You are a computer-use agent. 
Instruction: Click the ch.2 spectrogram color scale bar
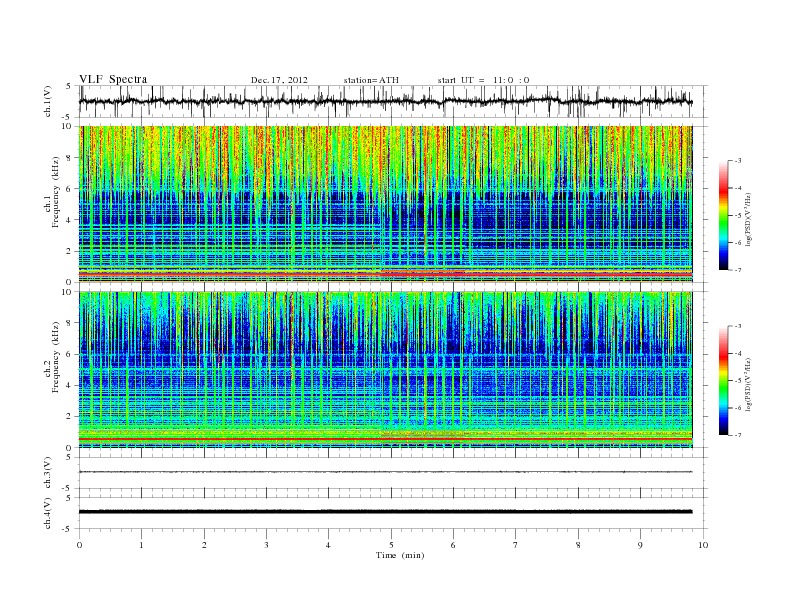tap(723, 381)
